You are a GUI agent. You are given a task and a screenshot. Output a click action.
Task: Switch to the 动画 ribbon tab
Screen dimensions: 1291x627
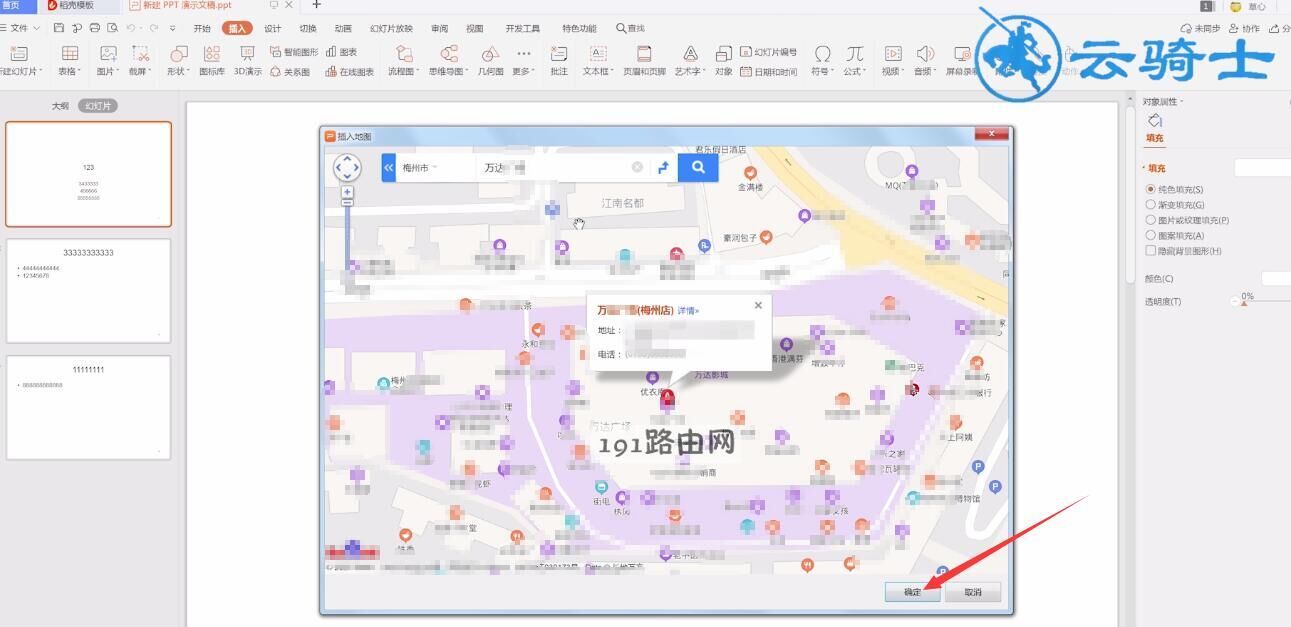(x=343, y=28)
